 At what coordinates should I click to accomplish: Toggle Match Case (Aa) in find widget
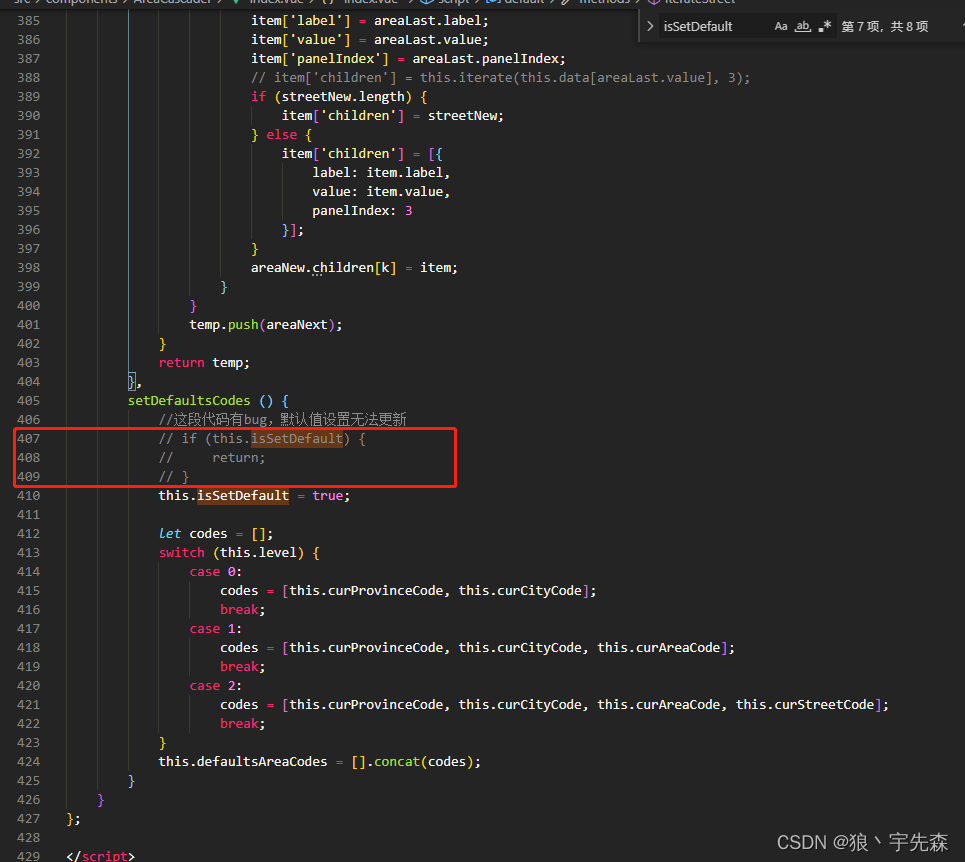(780, 26)
